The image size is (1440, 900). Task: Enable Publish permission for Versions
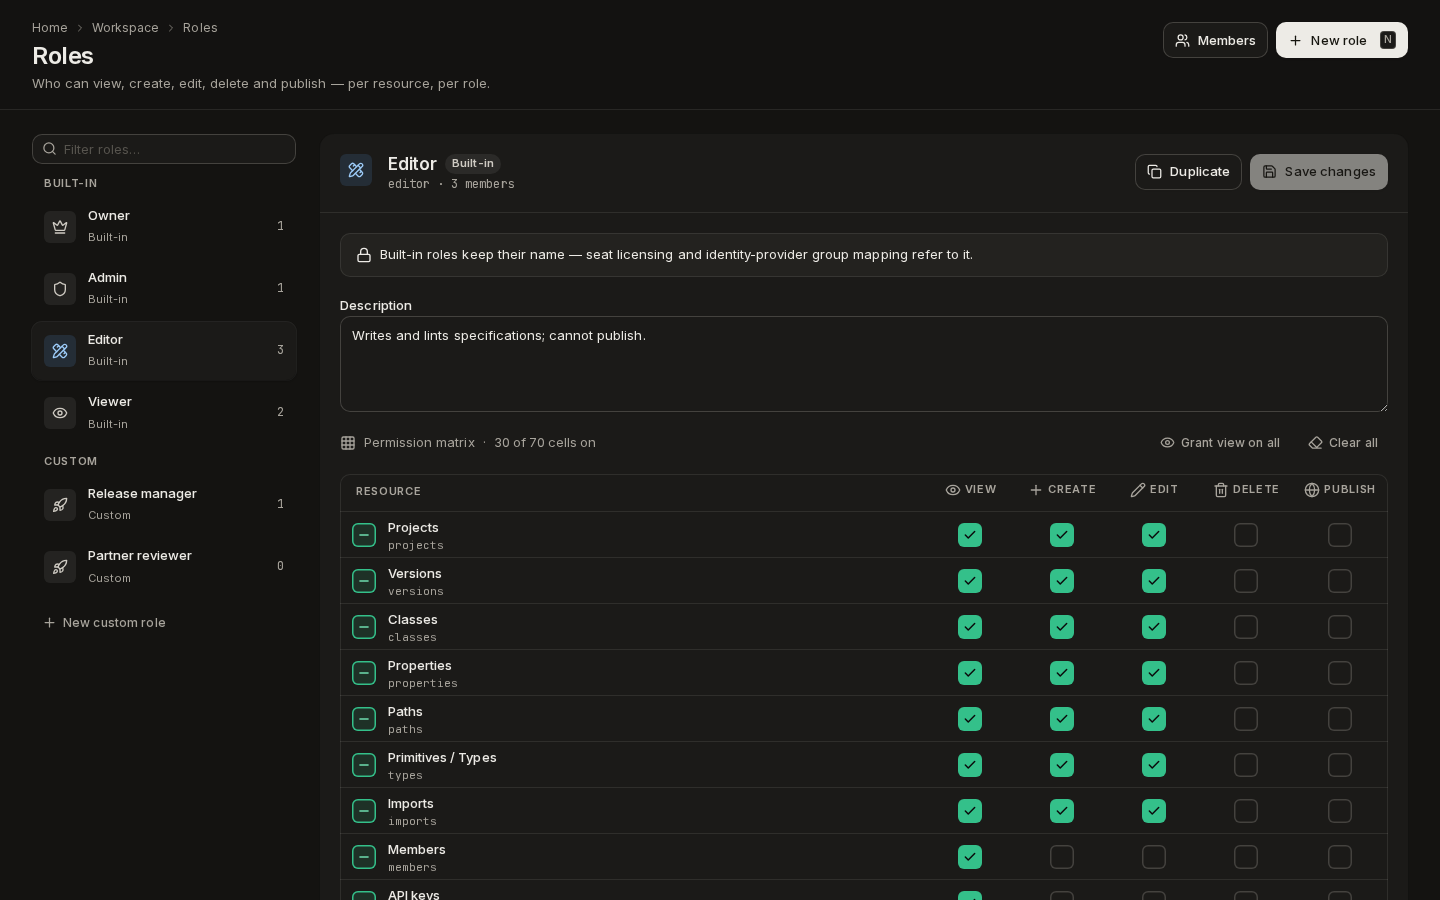coord(1340,581)
